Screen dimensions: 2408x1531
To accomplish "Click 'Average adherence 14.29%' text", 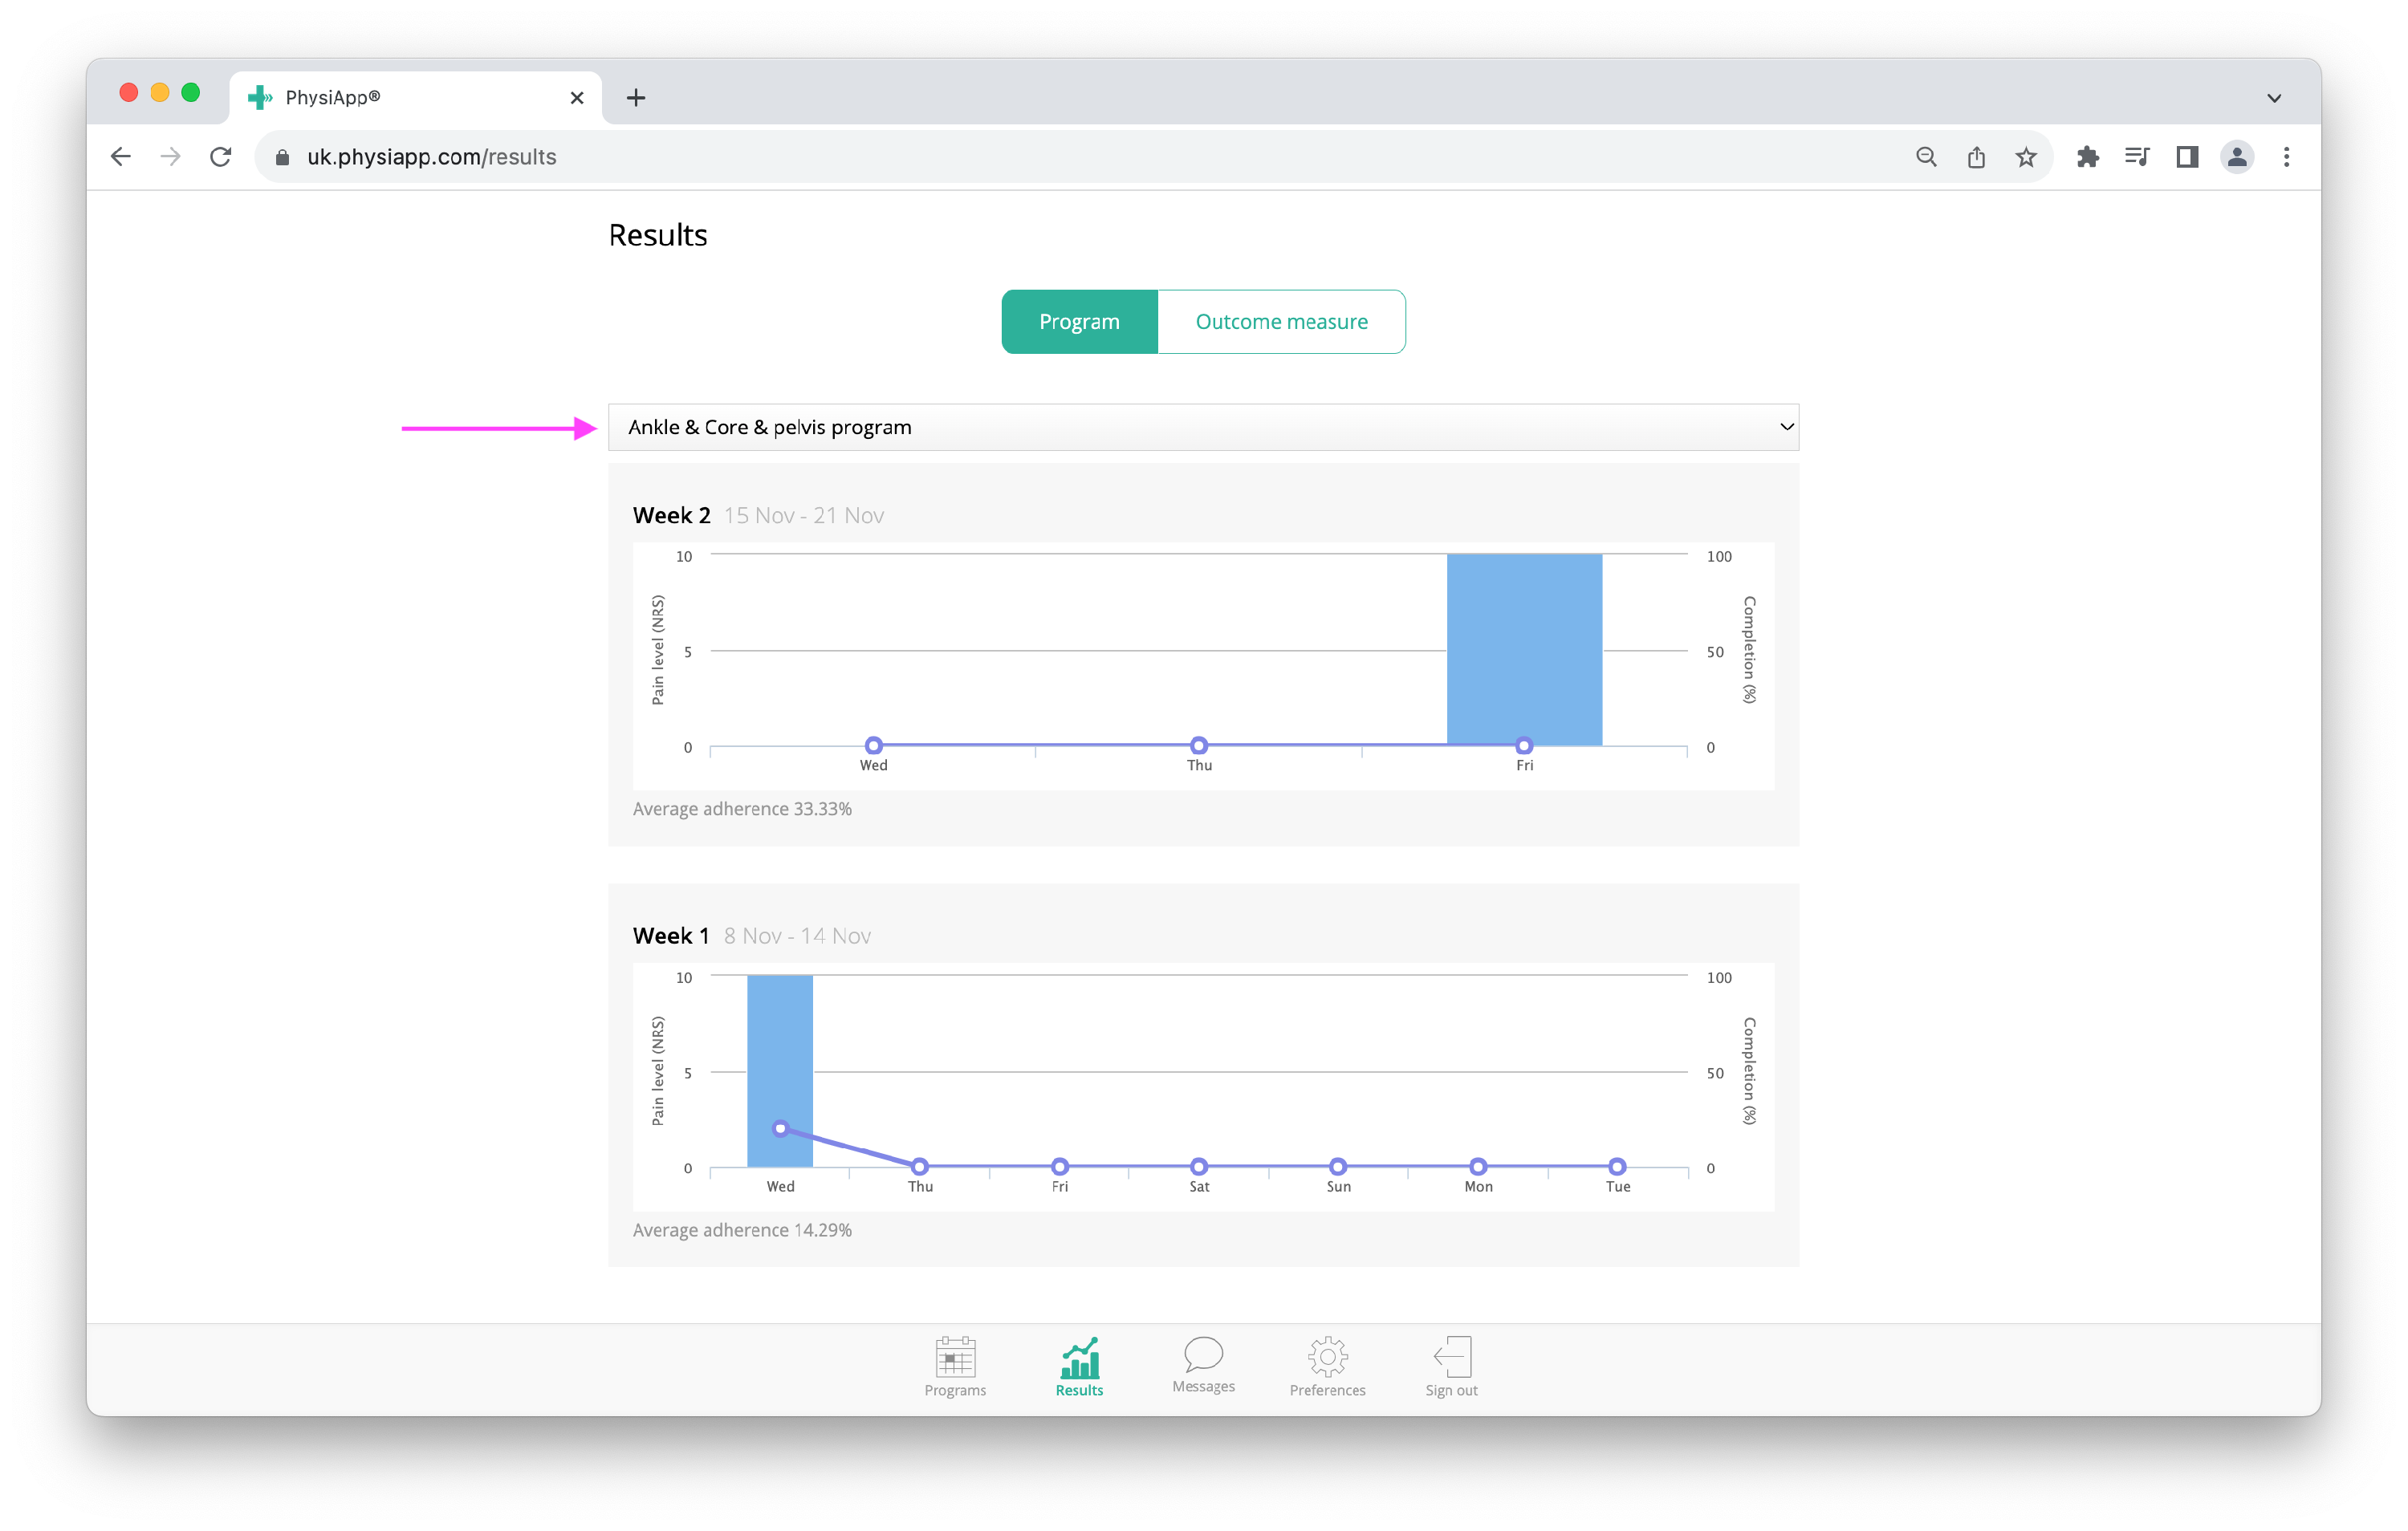I will (742, 1230).
